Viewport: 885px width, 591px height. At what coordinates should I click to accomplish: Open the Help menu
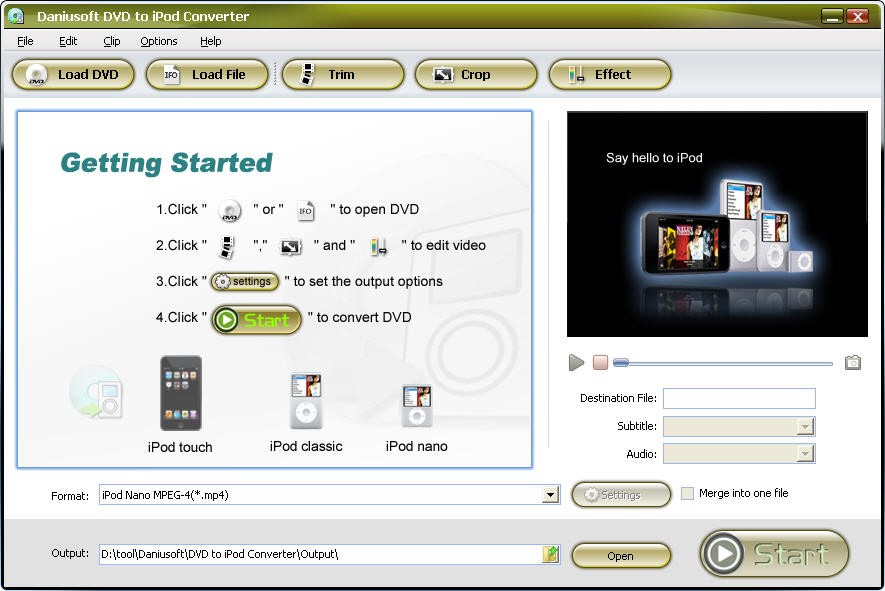point(211,41)
